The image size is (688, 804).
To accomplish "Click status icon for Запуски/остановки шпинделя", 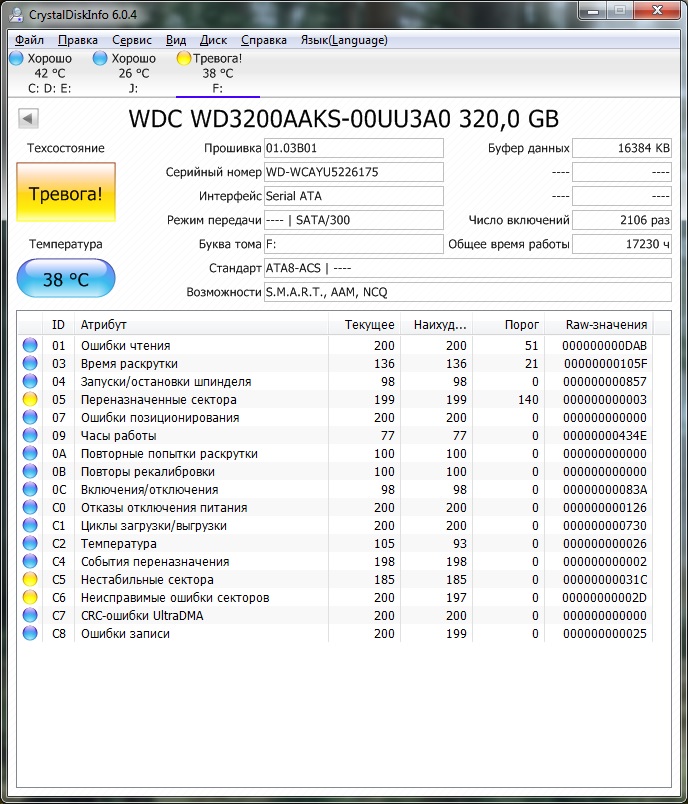I will coord(30,381).
